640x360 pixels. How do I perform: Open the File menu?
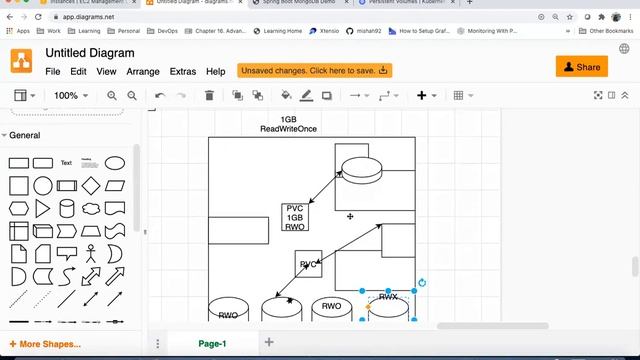pyautogui.click(x=53, y=71)
